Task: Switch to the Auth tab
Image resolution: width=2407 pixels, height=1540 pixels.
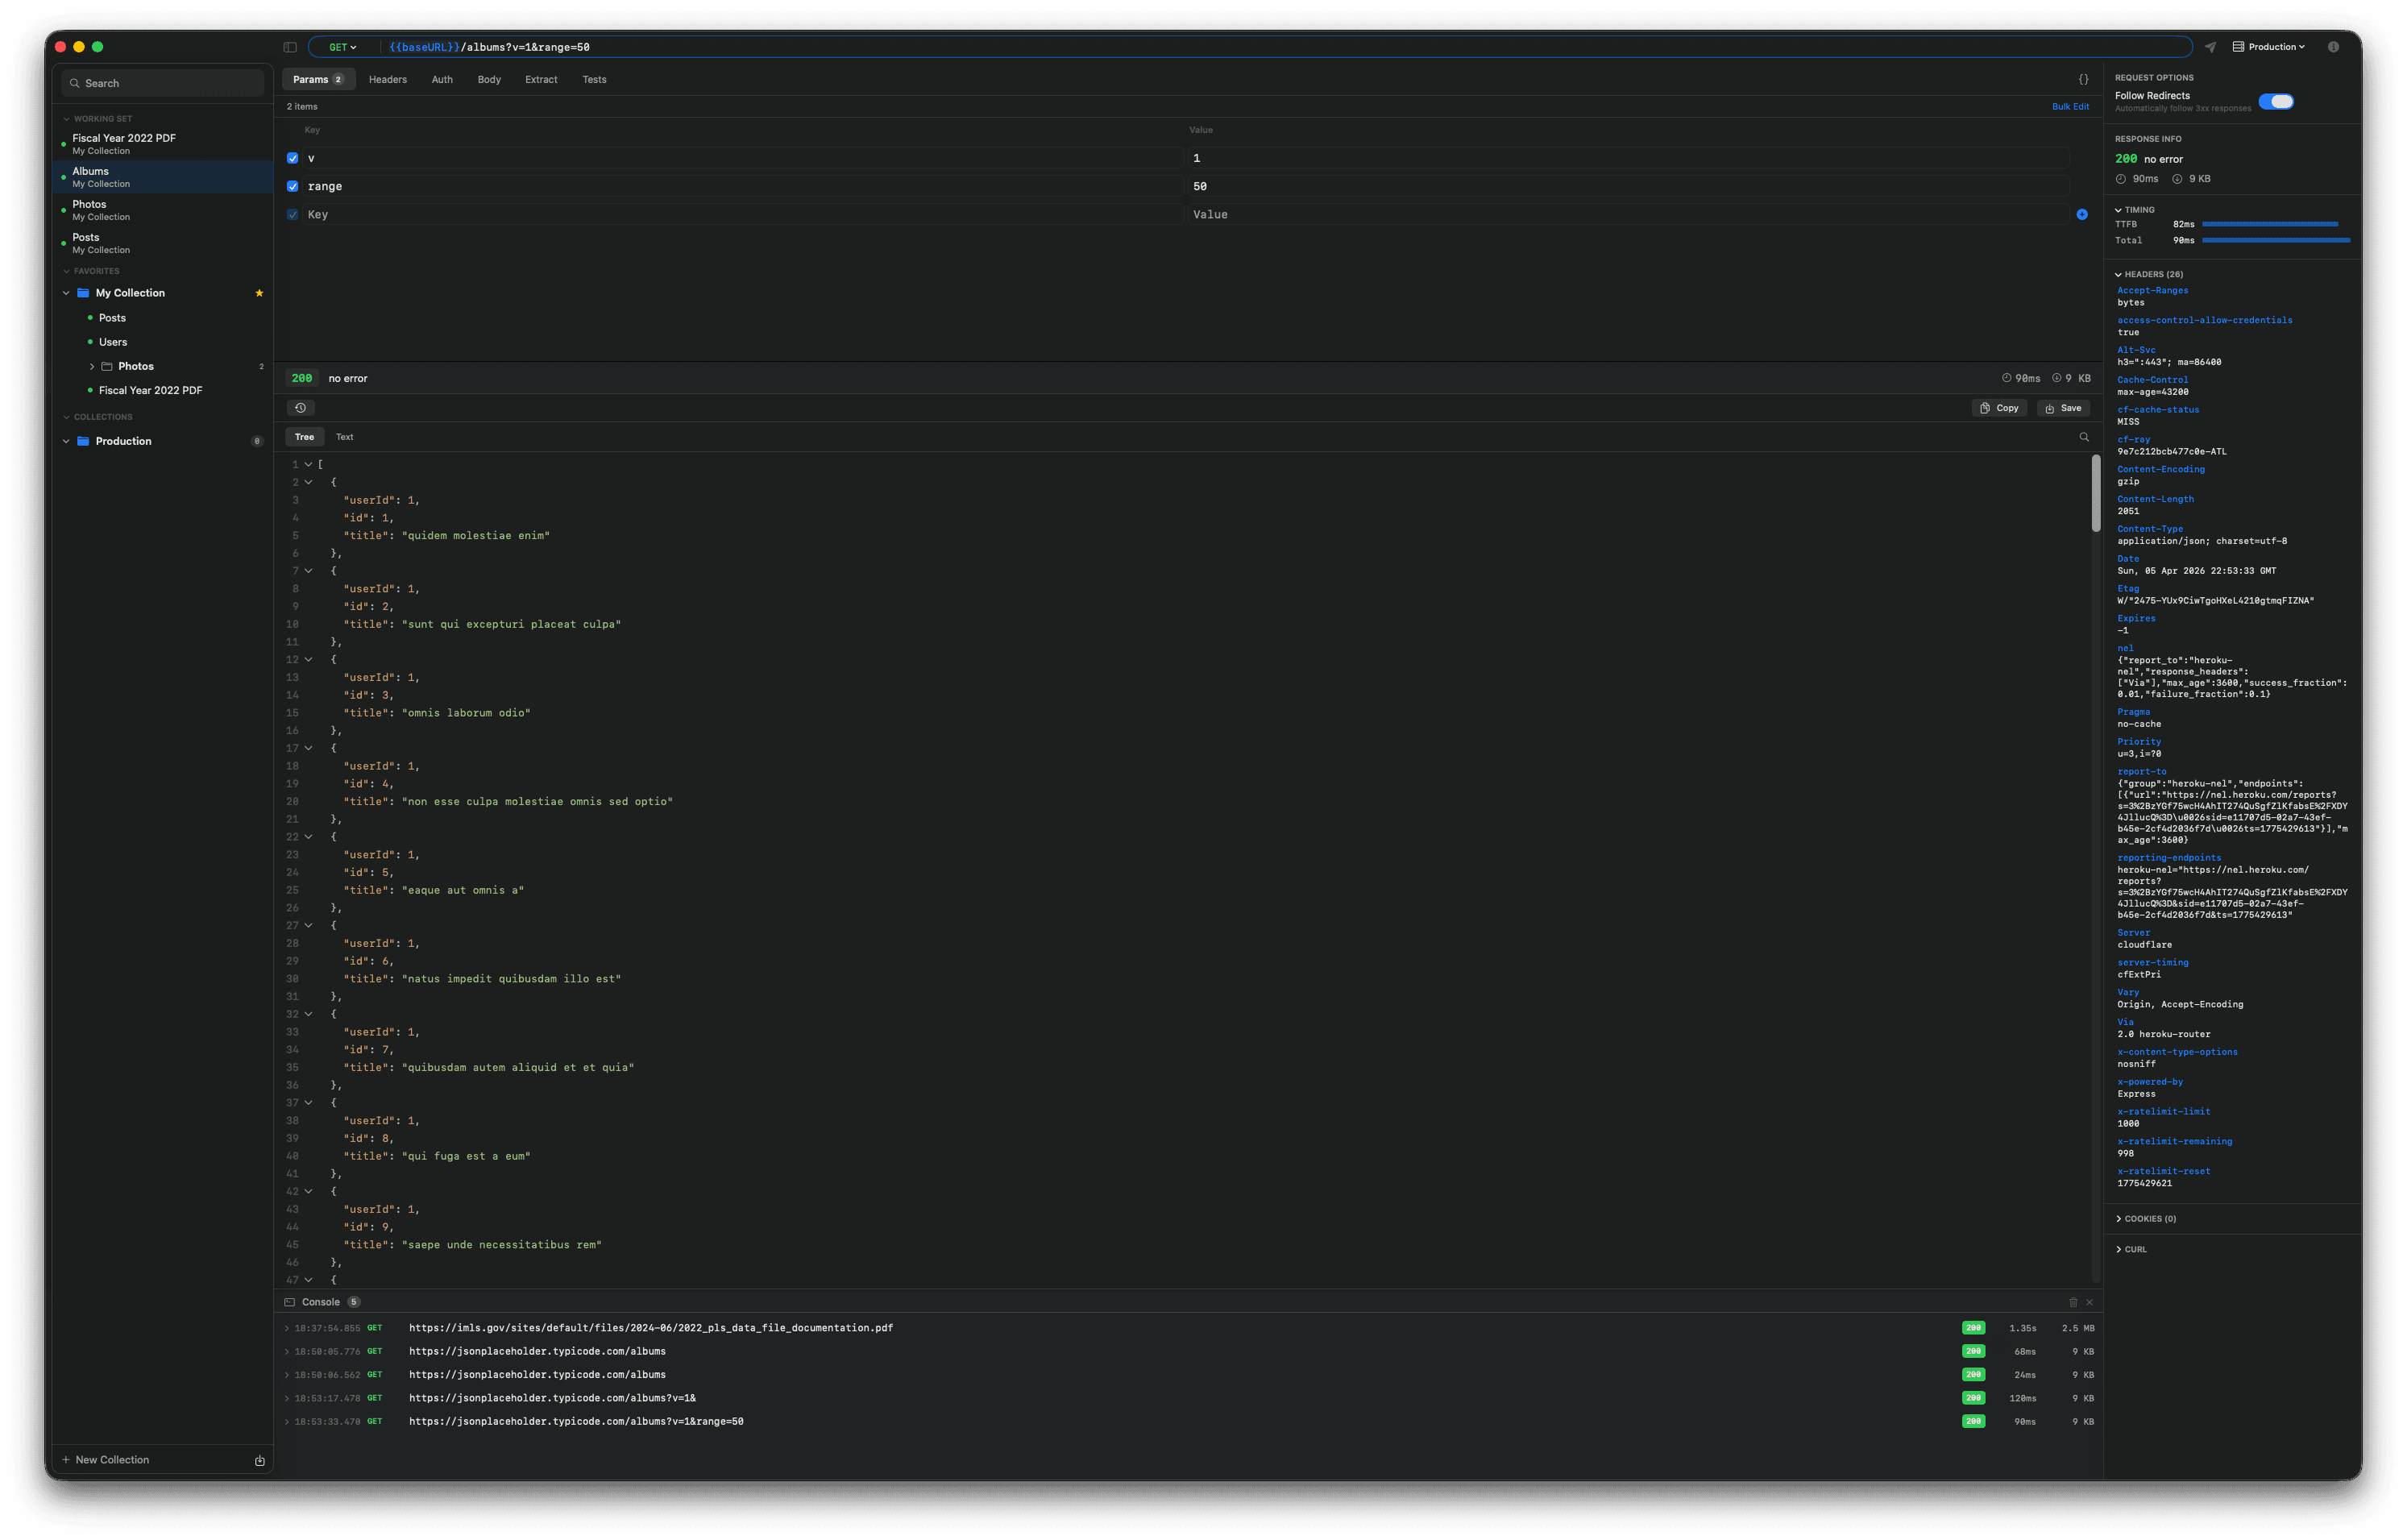Action: pos(442,79)
